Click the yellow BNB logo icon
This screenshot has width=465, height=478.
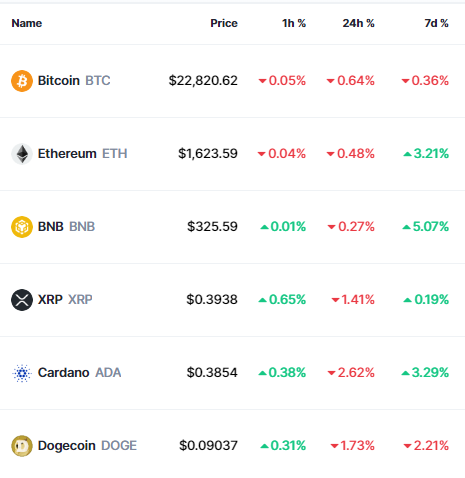(22, 227)
